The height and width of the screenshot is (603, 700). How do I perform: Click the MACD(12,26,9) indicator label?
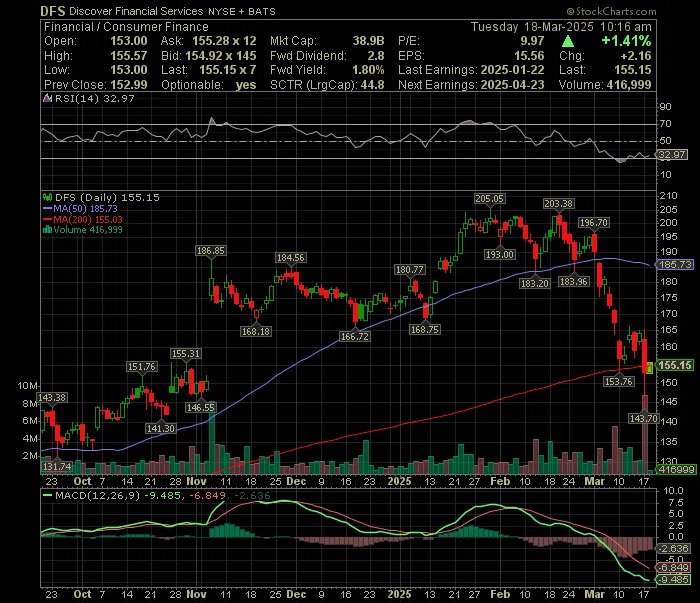(97, 495)
